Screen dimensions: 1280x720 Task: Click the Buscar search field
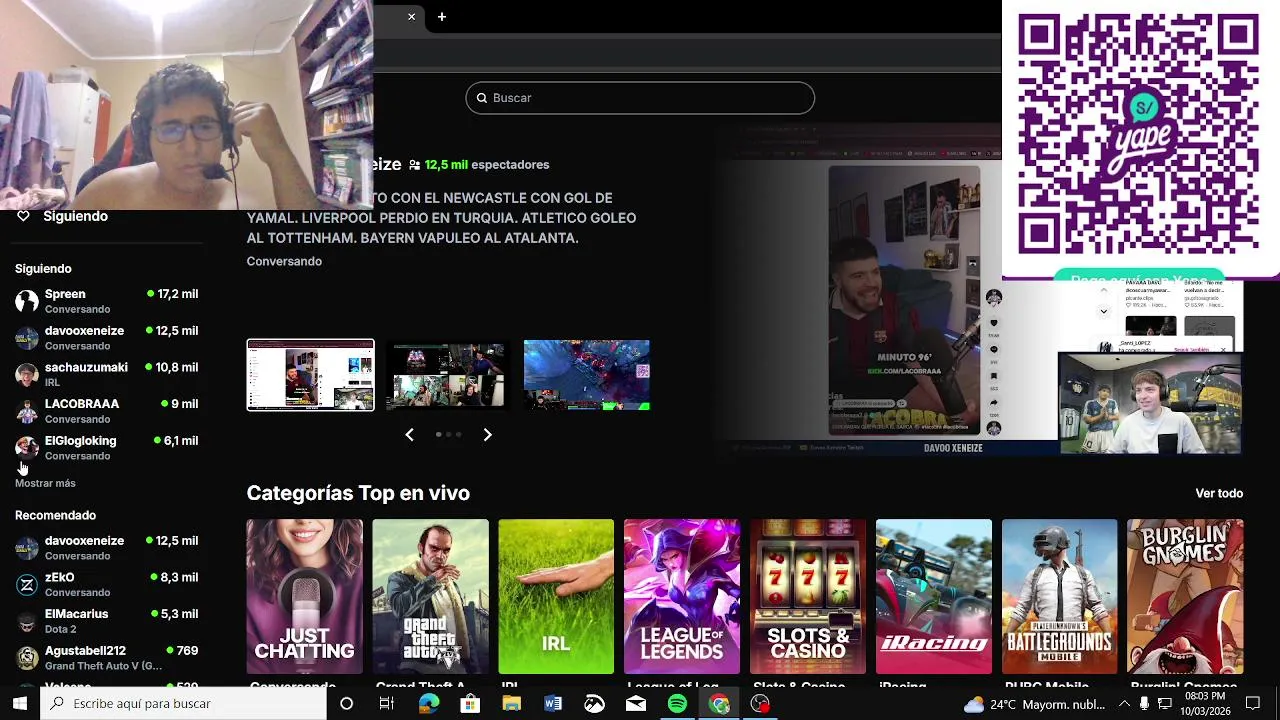tap(640, 98)
